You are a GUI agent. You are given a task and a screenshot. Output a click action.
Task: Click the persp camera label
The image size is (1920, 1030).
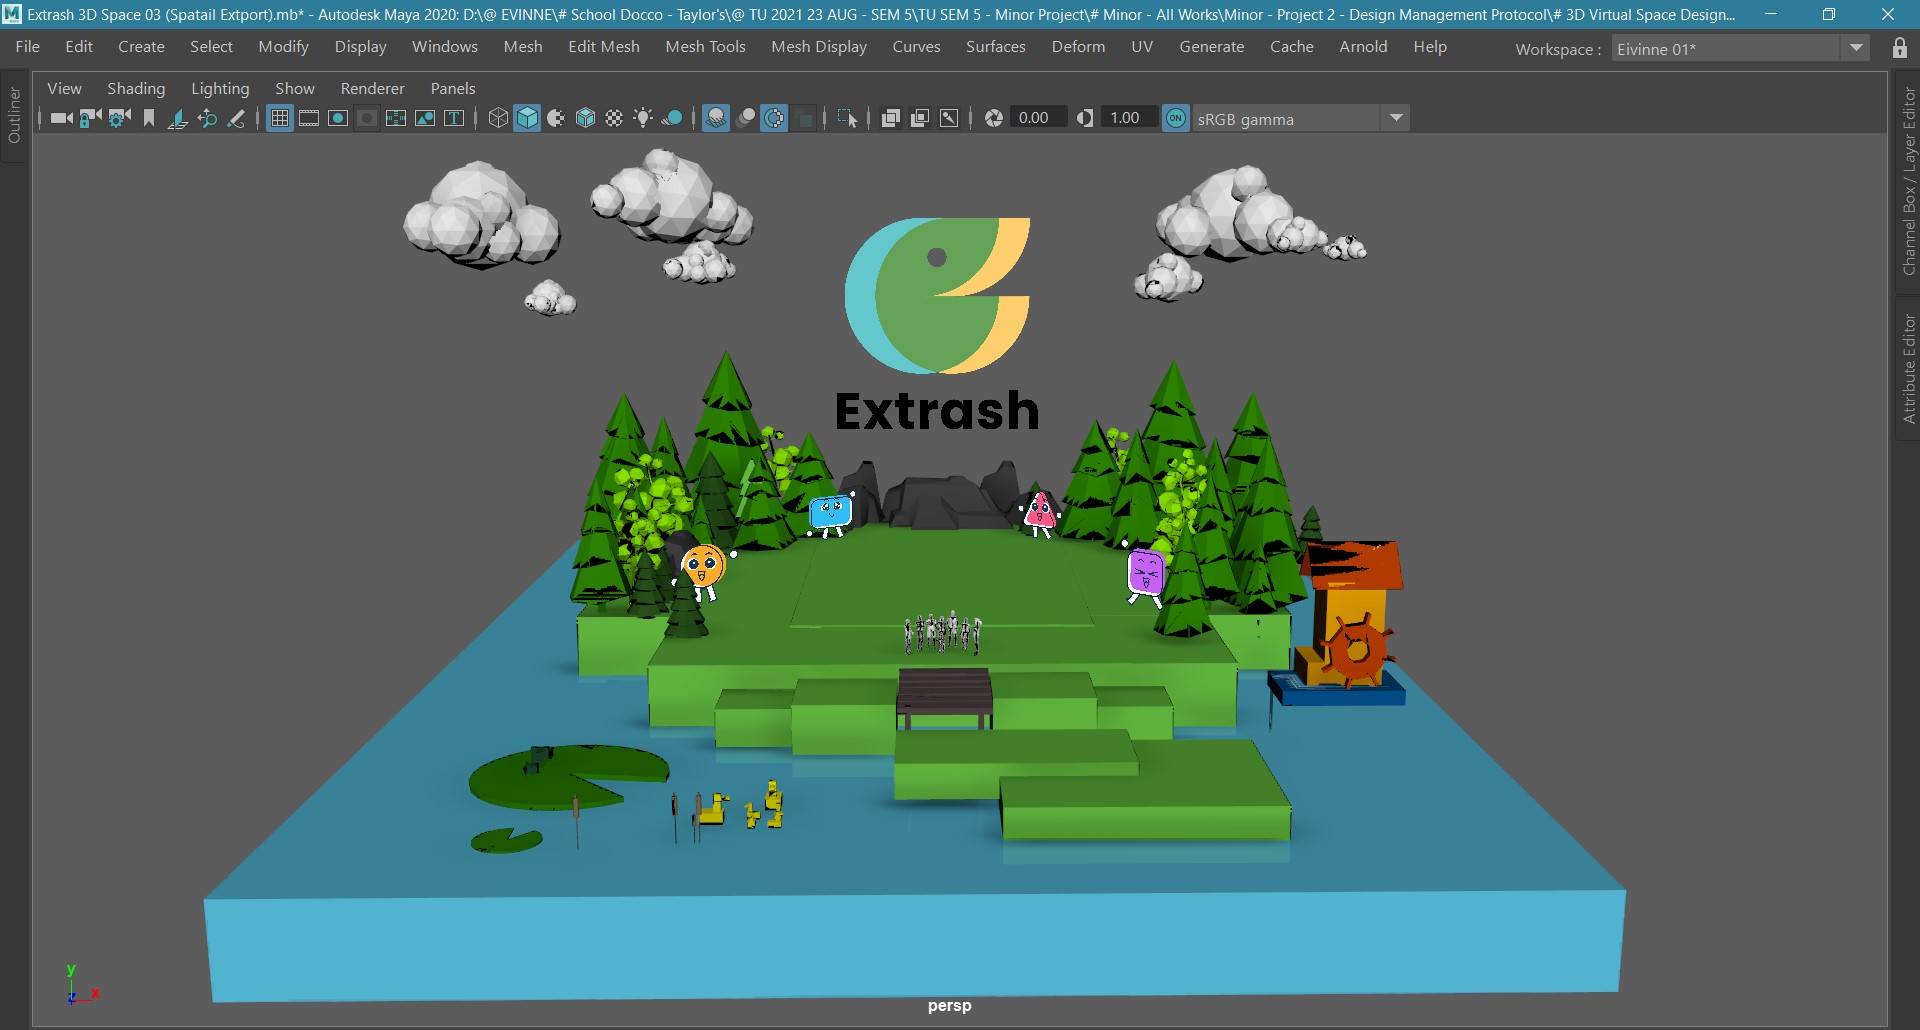point(949,1006)
